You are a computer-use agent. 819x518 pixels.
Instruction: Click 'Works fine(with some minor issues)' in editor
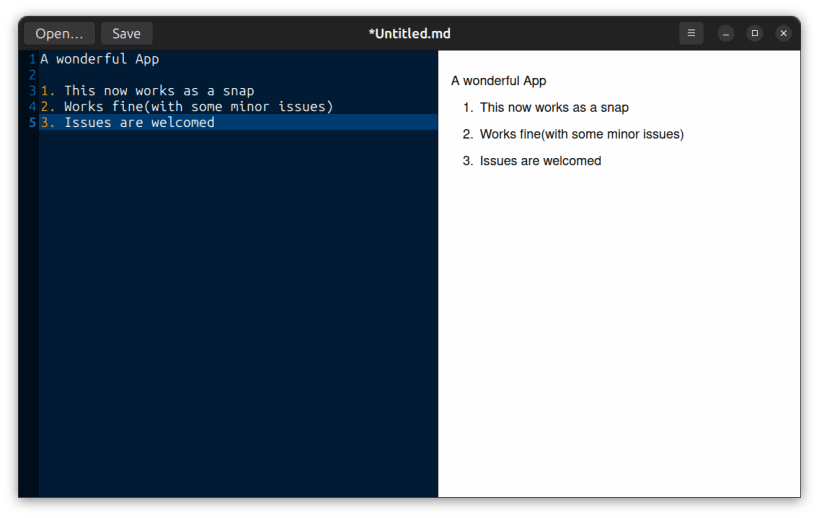pyautogui.click(x=198, y=107)
